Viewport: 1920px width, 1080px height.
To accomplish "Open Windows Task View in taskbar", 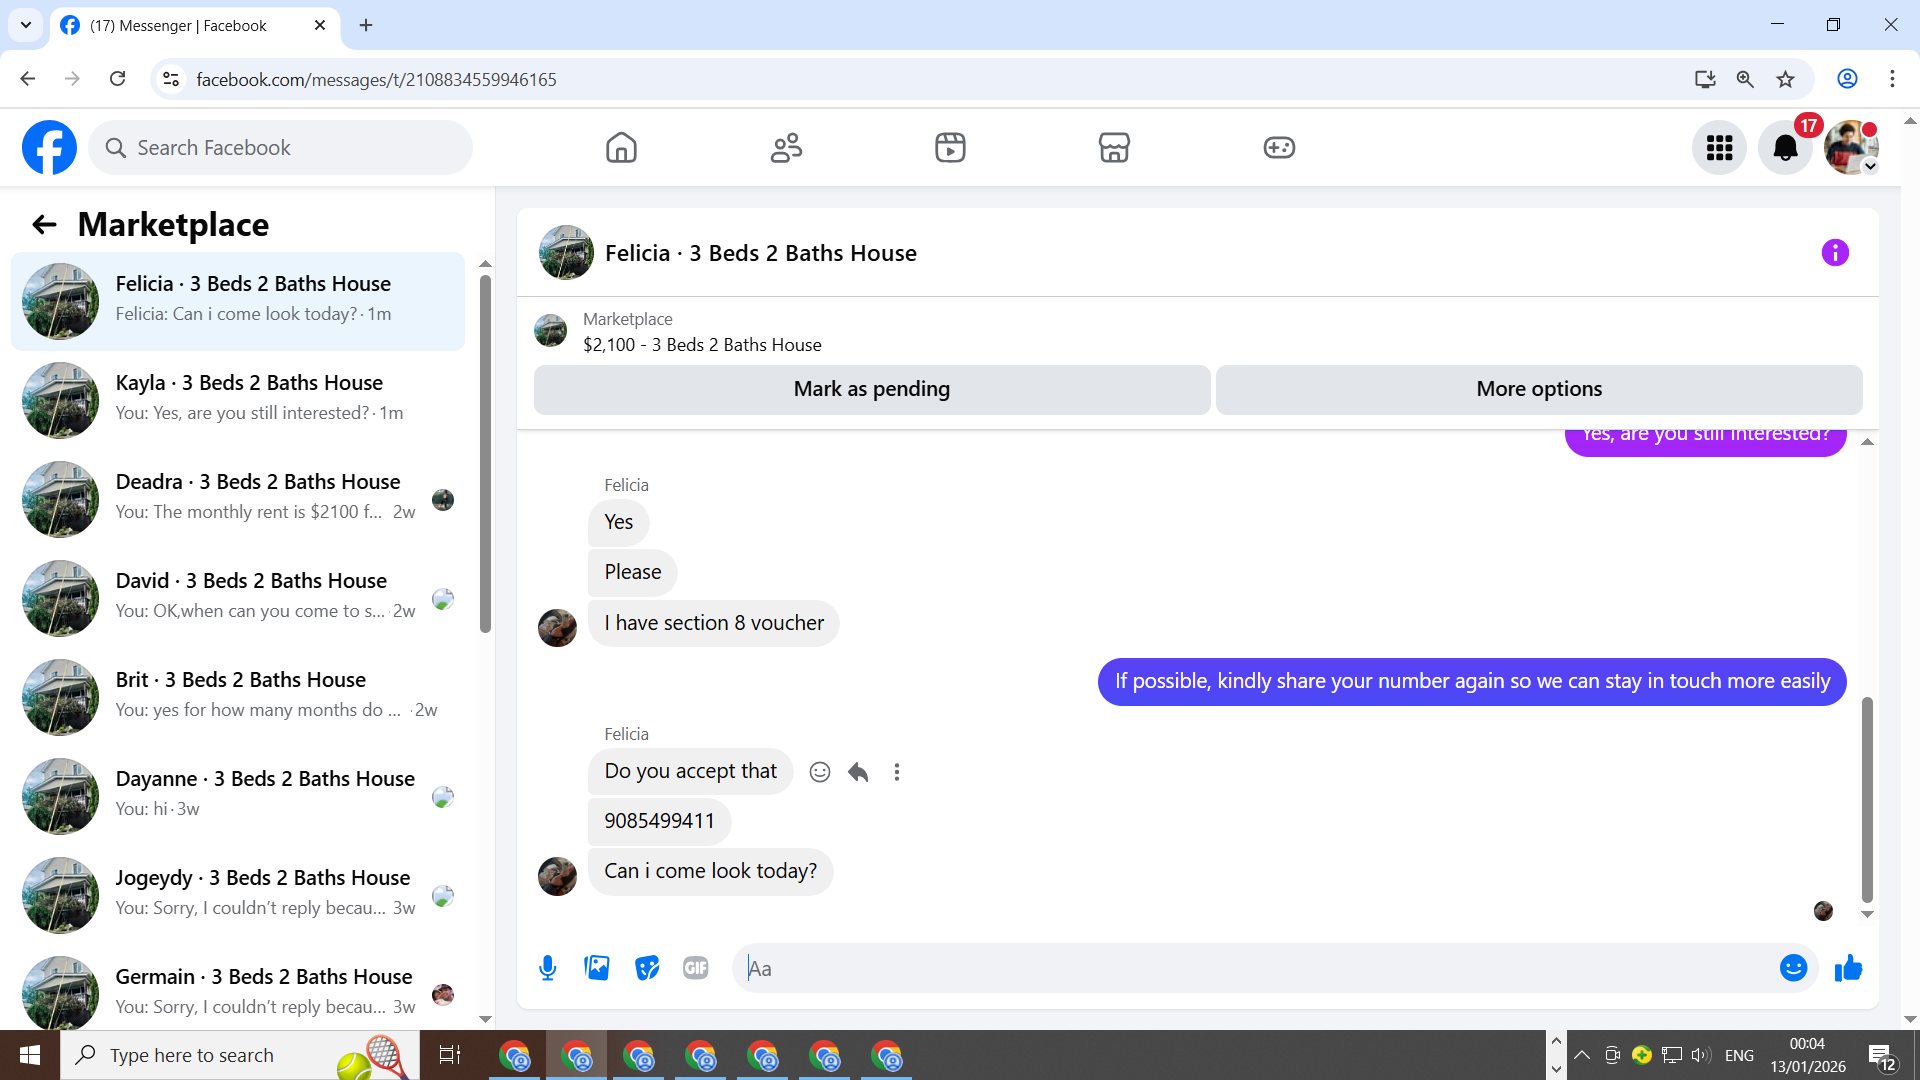I will [450, 1055].
